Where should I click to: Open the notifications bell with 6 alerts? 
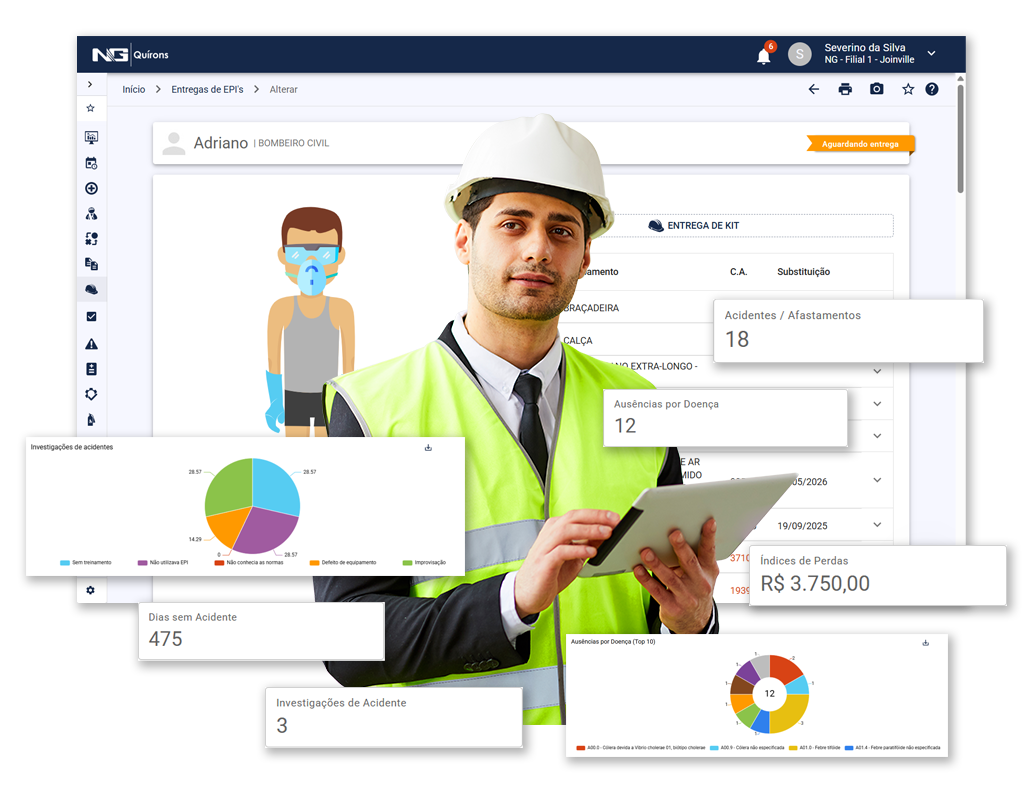tap(763, 56)
